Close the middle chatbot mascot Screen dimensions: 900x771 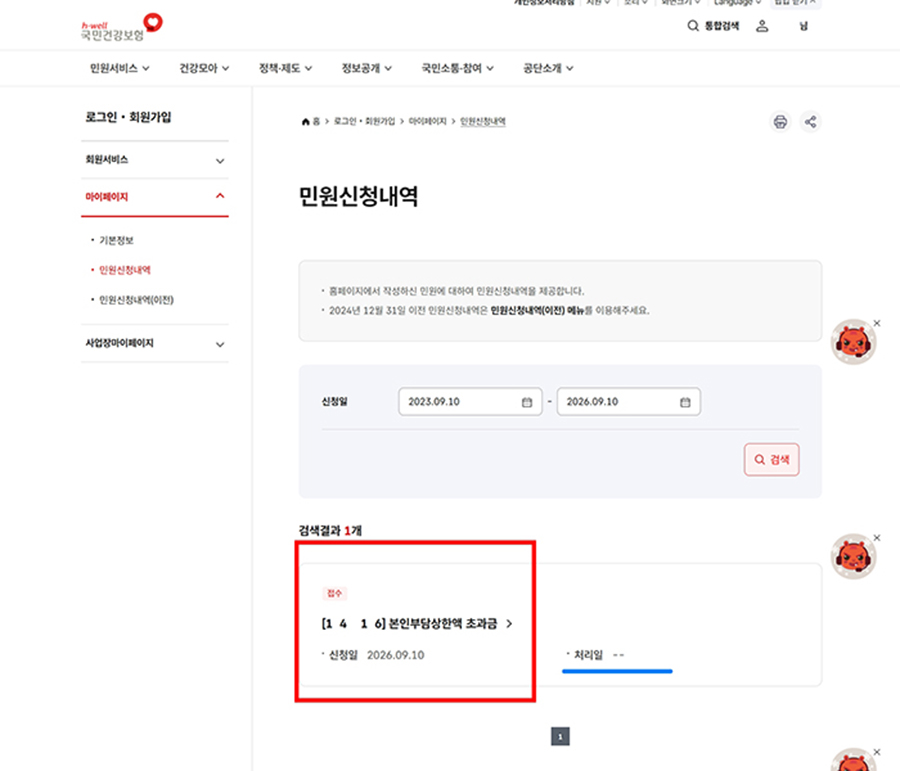tap(876, 538)
